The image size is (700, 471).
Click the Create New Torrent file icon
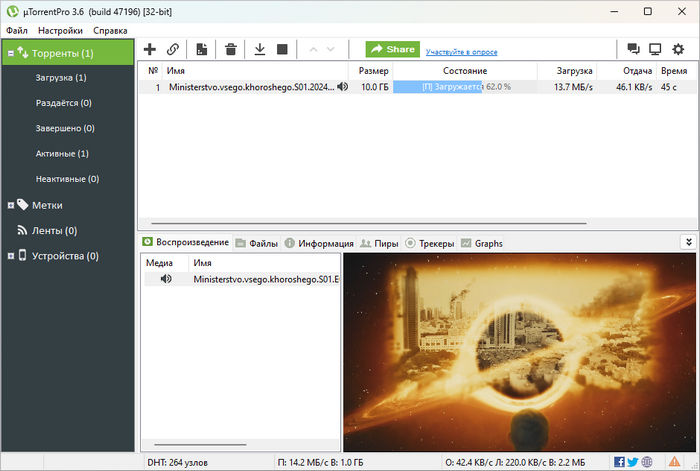coord(202,49)
